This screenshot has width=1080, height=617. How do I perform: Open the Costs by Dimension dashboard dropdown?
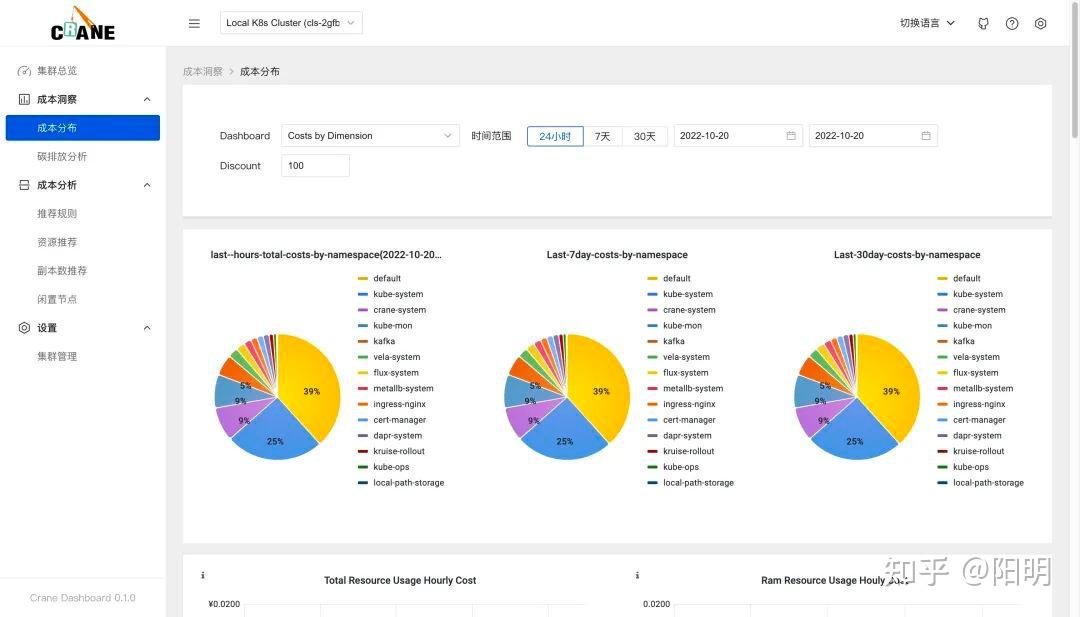pos(370,136)
